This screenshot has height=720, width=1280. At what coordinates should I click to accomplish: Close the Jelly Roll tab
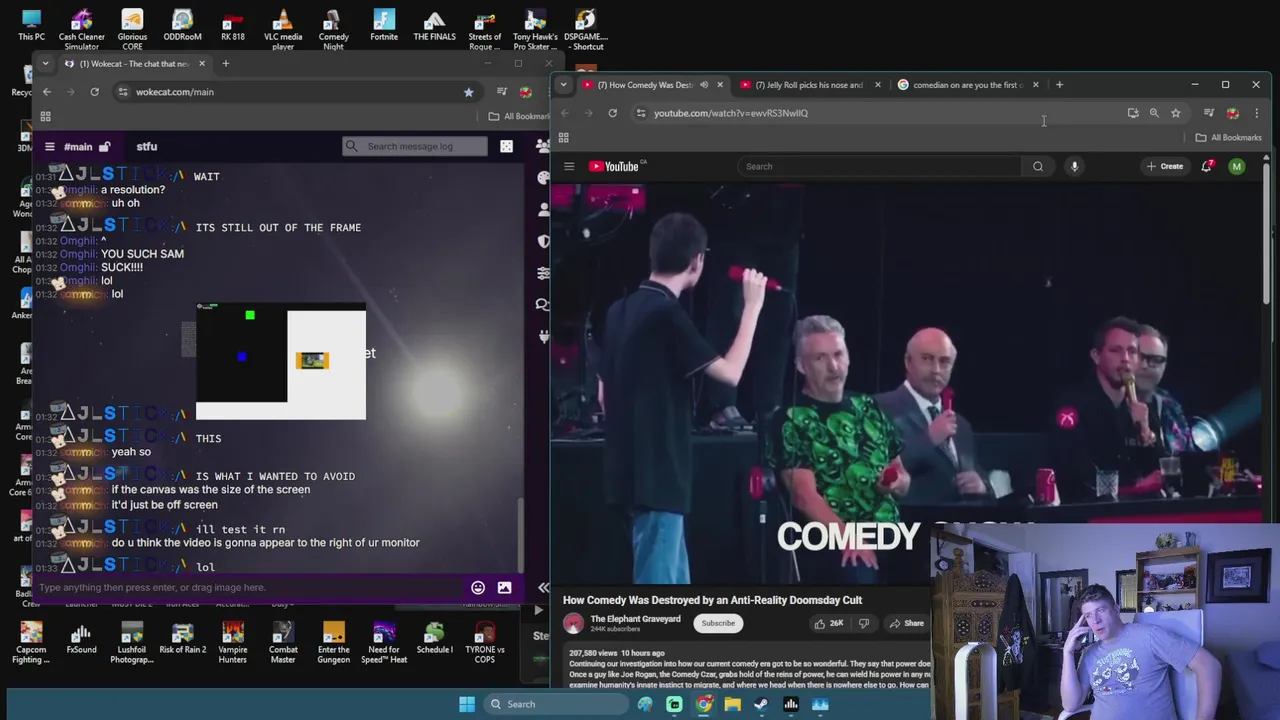(x=878, y=85)
